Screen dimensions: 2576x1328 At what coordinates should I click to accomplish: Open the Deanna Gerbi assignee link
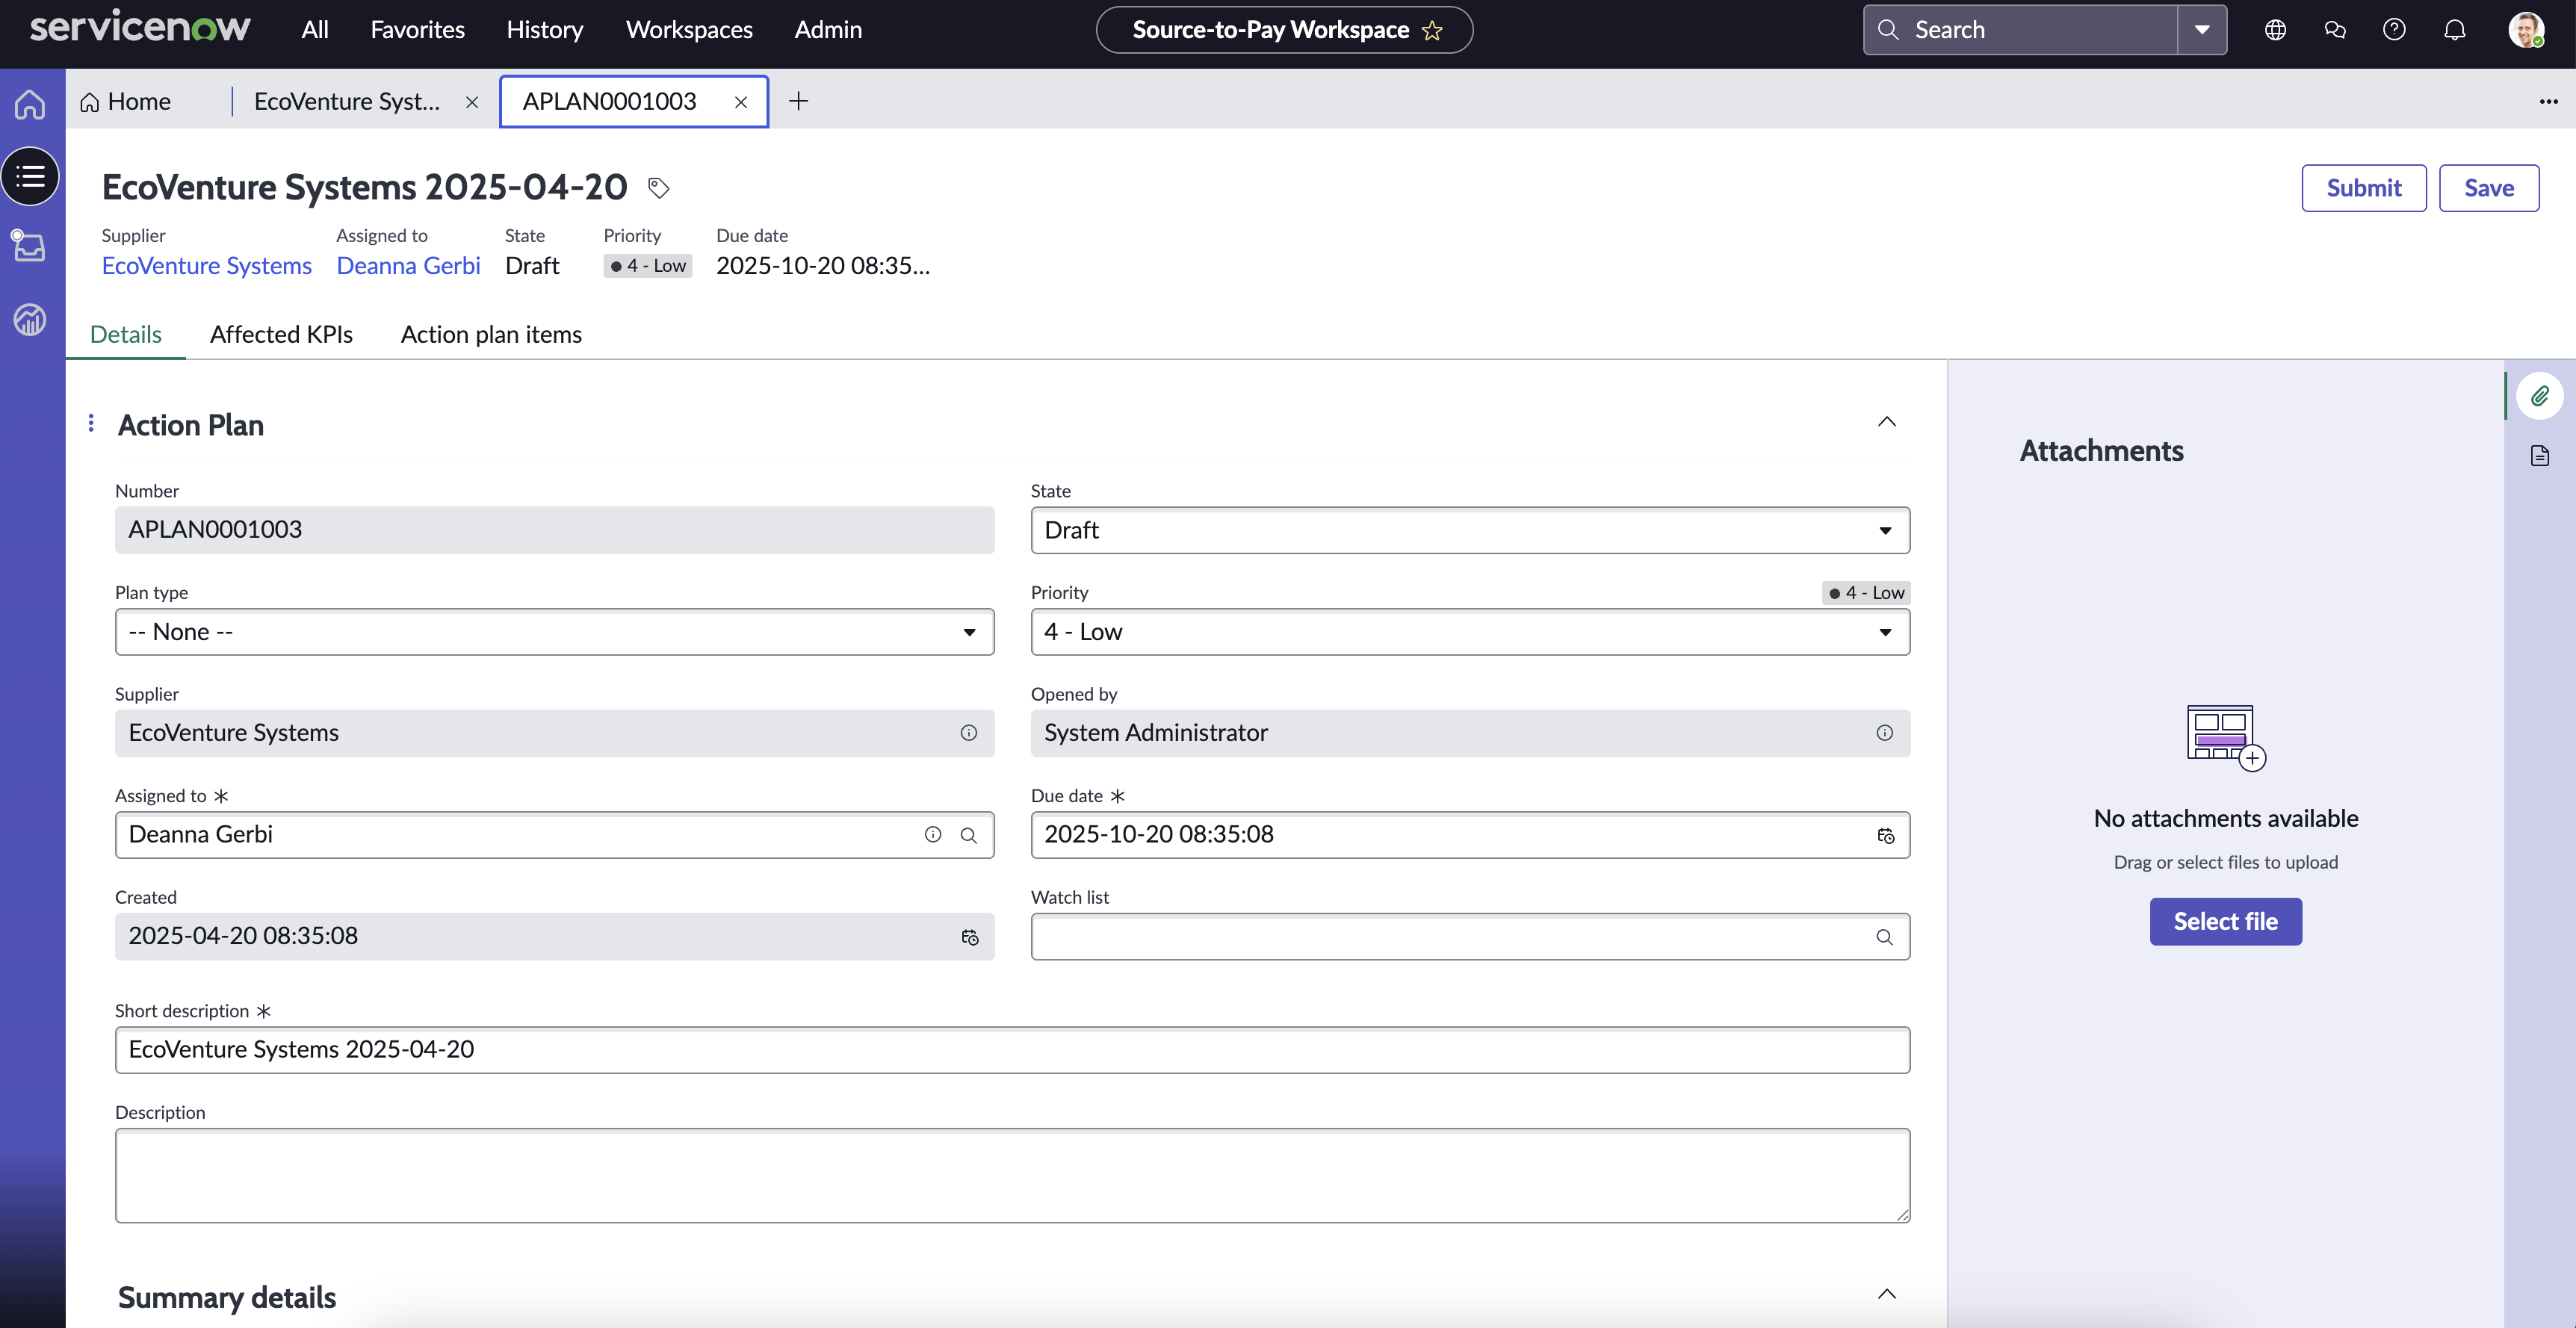pyautogui.click(x=408, y=266)
